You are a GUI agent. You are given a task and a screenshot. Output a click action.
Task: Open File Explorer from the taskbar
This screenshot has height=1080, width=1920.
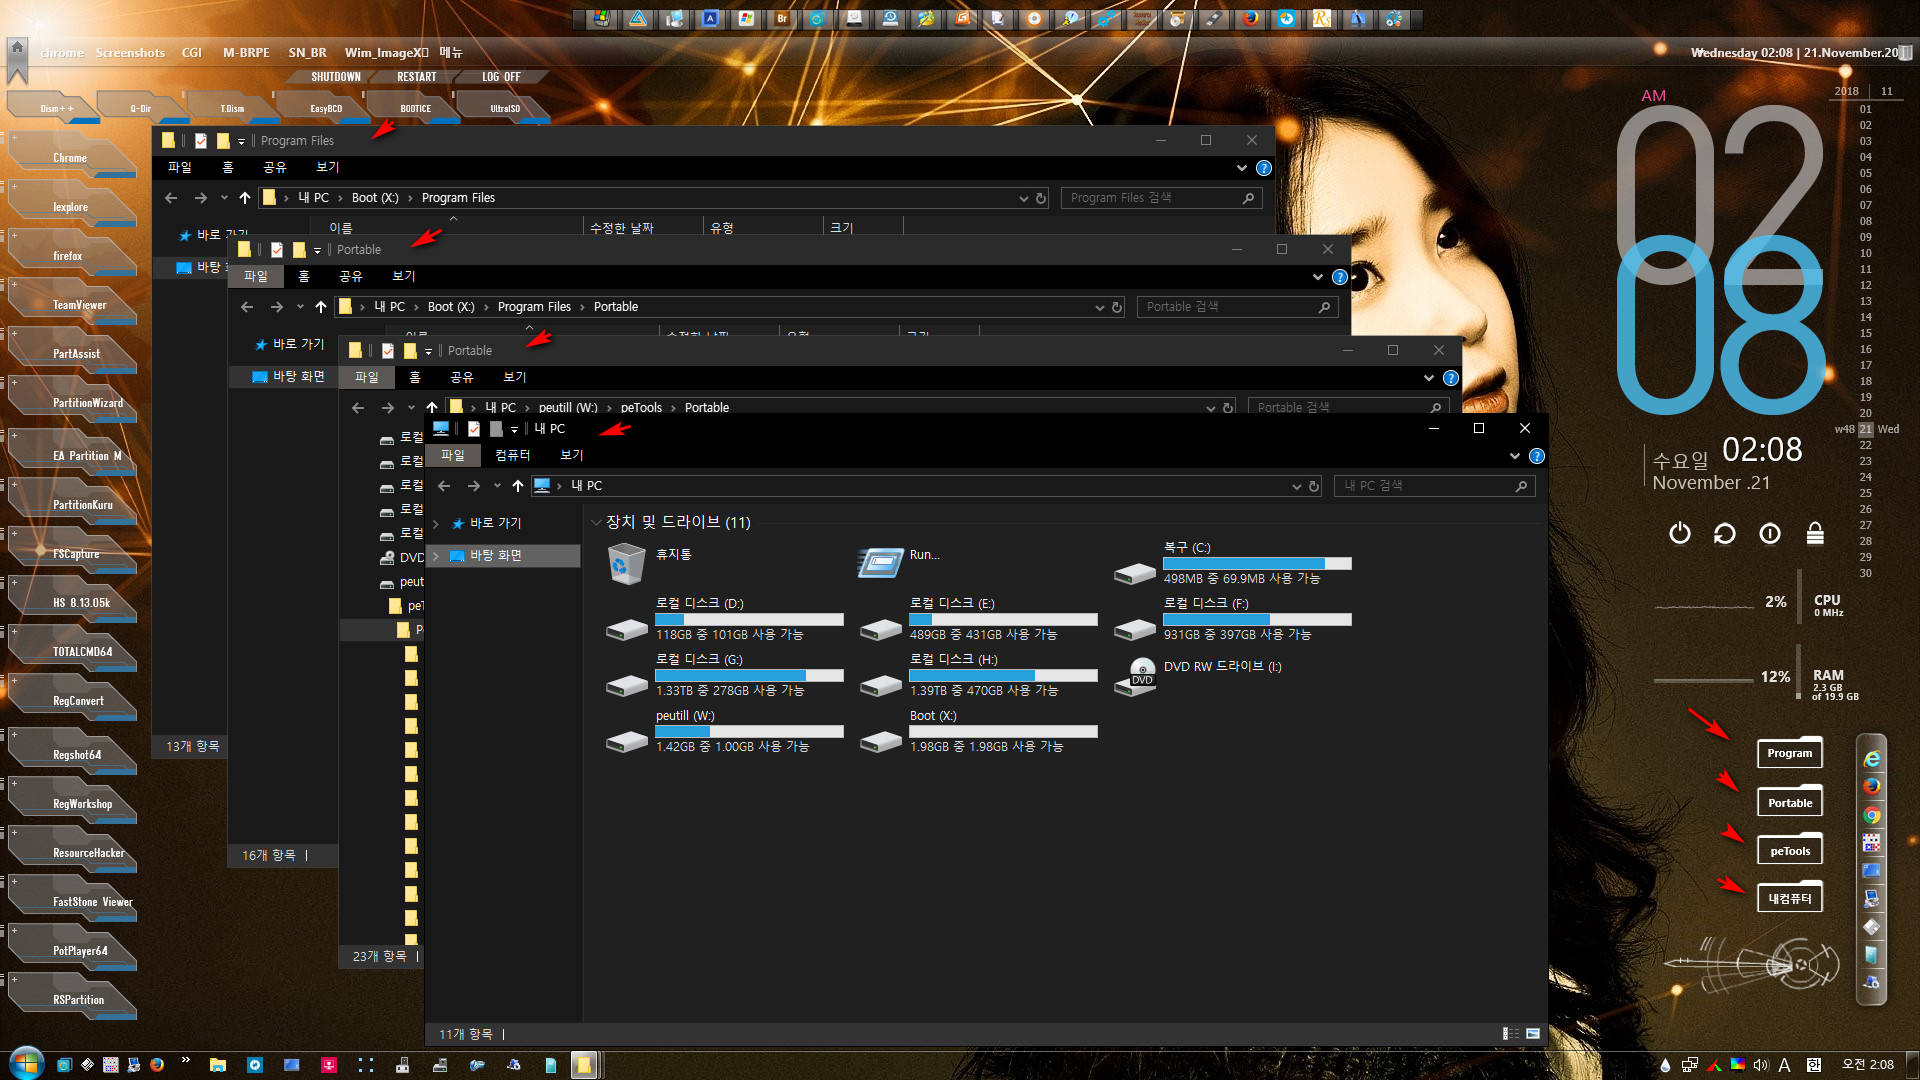[x=217, y=1065]
